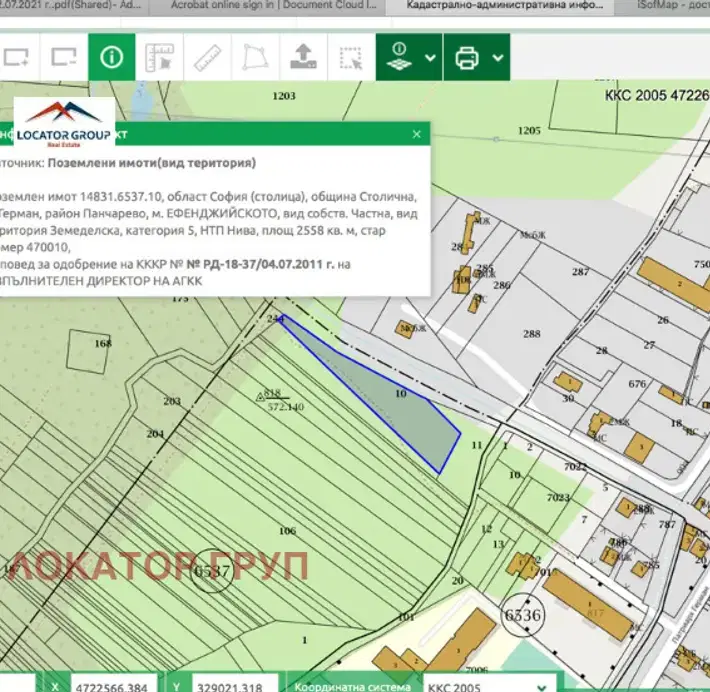Click parcel label 288 on the map

531,334
